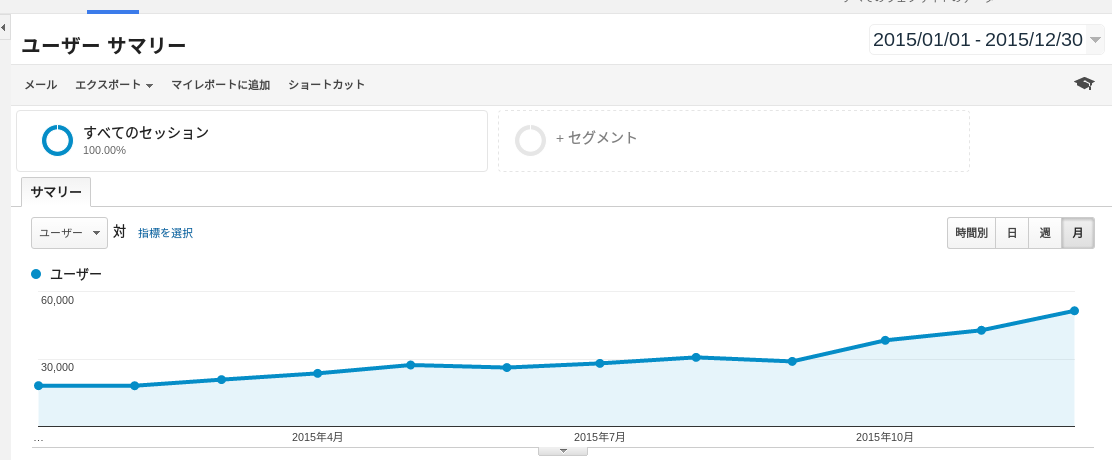Click マイレポートに追加 button

[220, 85]
